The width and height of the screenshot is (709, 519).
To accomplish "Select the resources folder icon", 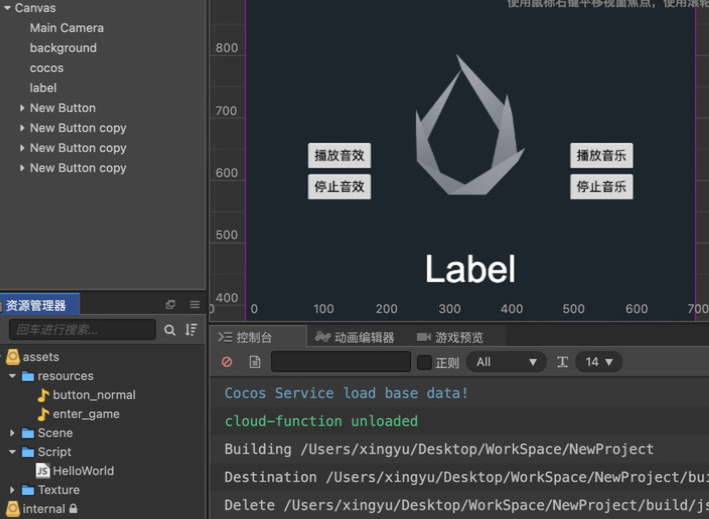I will click(28, 376).
